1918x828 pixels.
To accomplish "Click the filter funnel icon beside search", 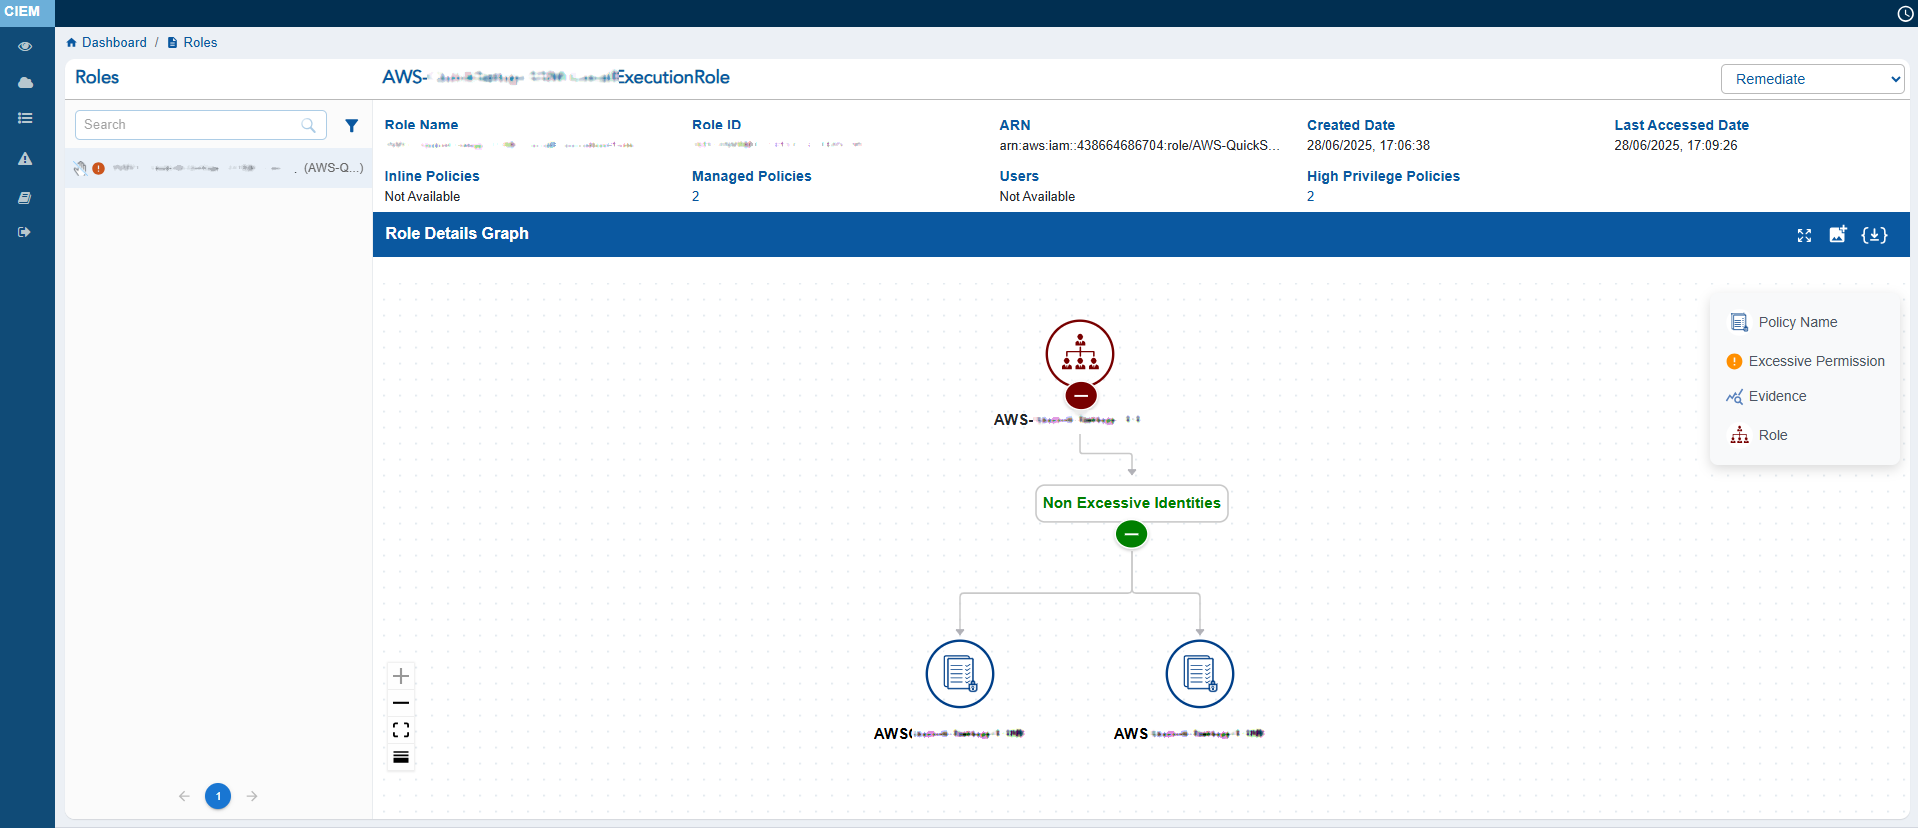I will (x=351, y=126).
